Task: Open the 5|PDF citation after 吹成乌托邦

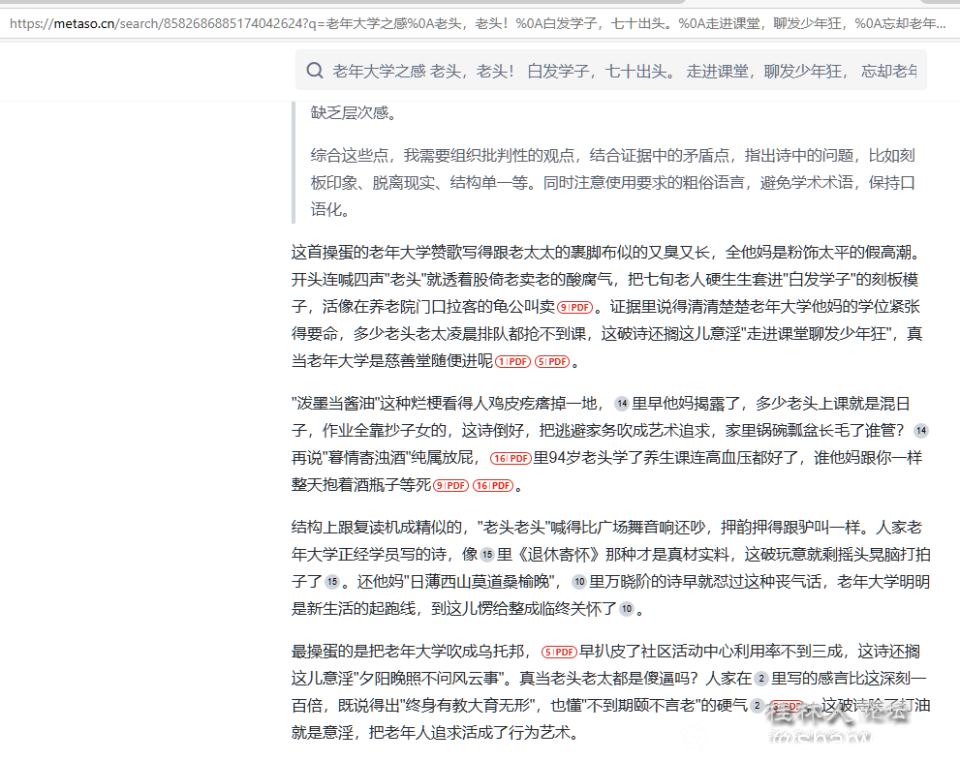Action: [x=559, y=652]
